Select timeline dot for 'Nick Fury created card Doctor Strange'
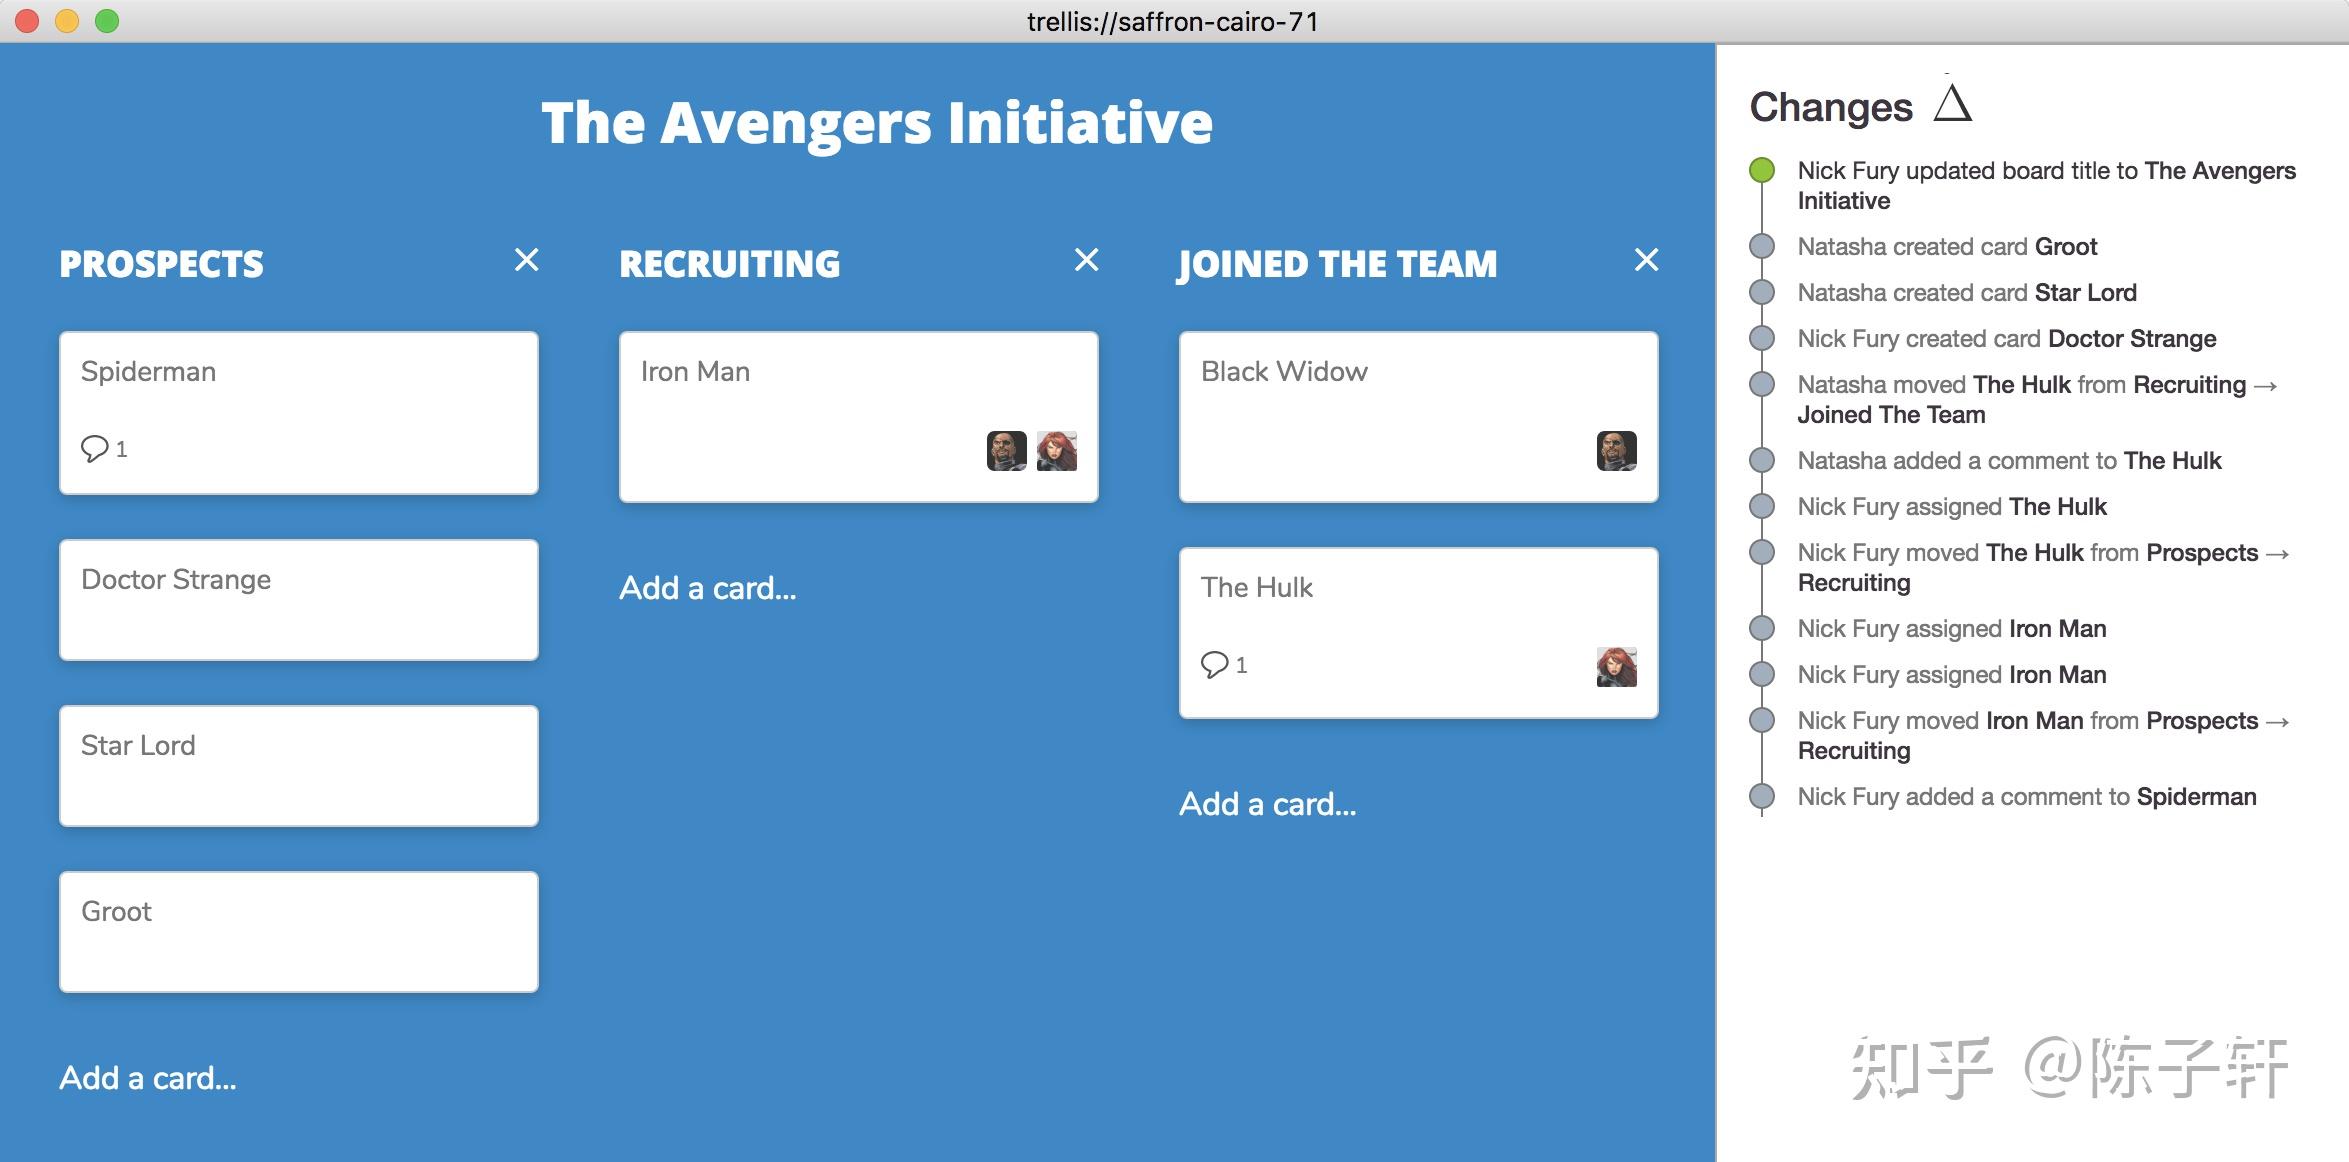2349x1162 pixels. click(x=1762, y=339)
